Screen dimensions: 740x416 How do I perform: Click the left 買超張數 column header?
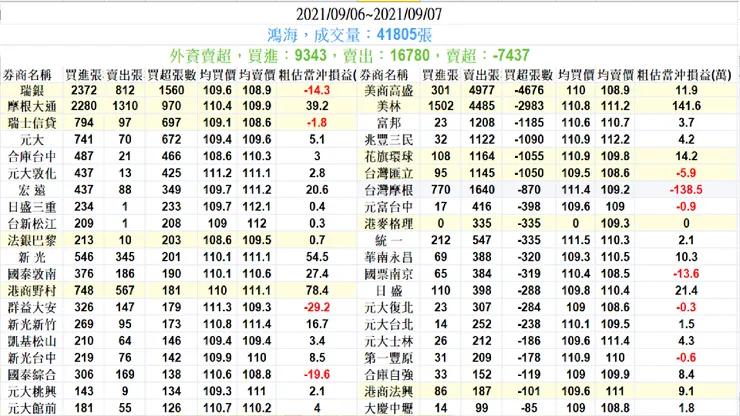coord(172,75)
